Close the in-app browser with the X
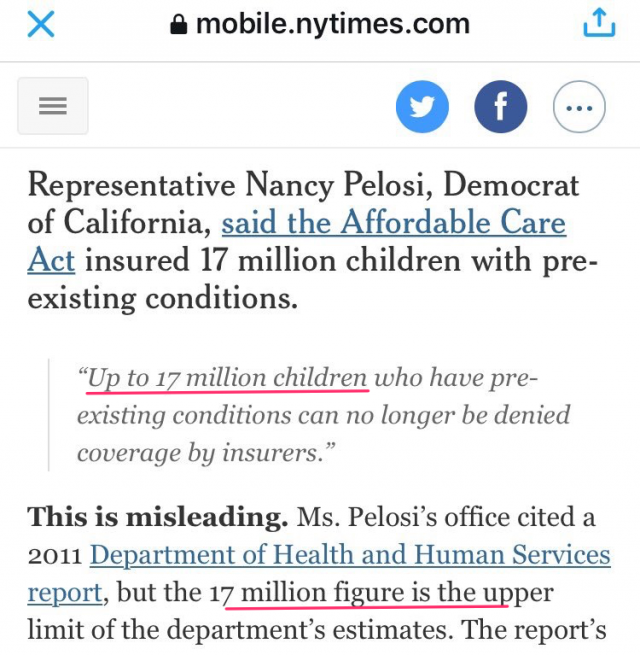 pyautogui.click(x=40, y=24)
